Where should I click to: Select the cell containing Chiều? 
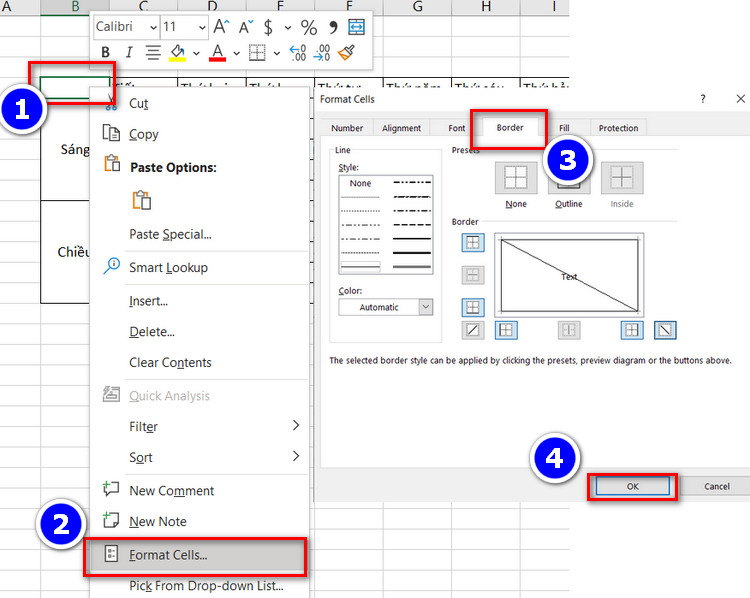[65, 252]
